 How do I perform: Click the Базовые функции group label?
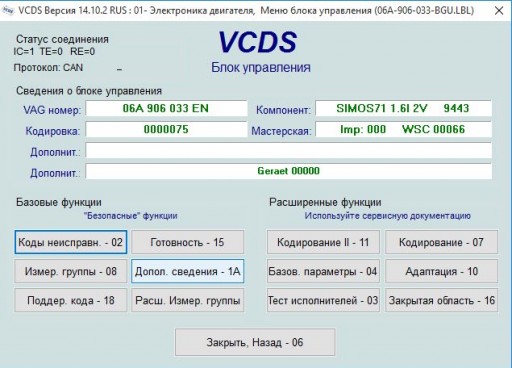point(59,202)
